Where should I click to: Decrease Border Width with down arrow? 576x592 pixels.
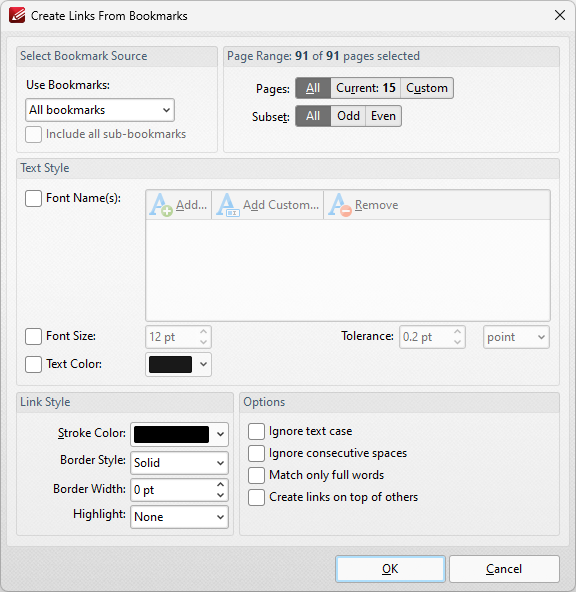click(221, 495)
